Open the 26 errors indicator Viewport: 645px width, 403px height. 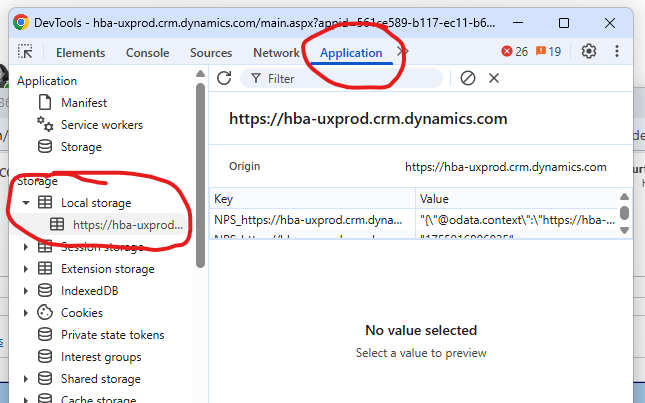515,51
